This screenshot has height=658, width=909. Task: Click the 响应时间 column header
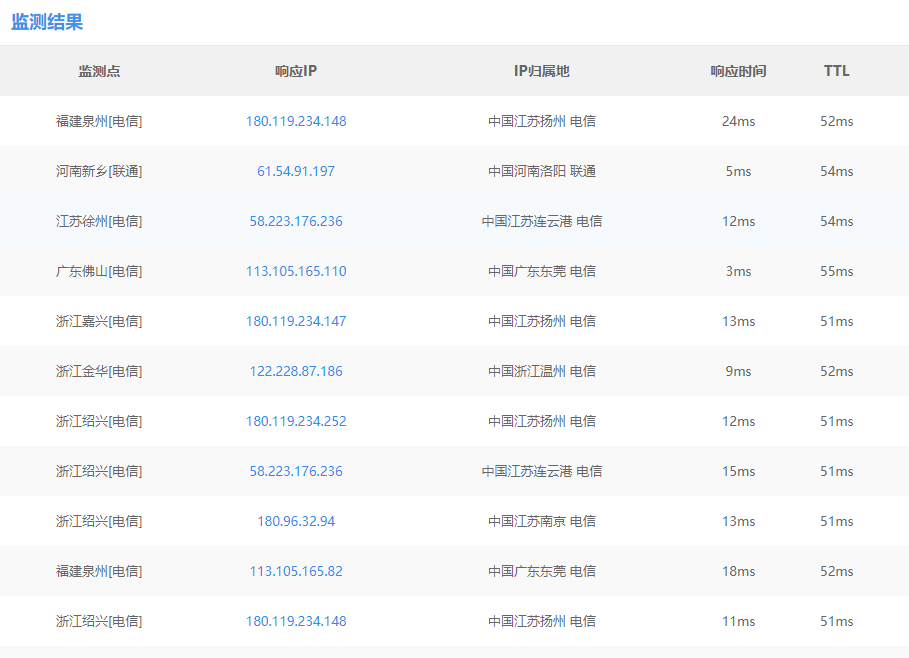coord(738,71)
